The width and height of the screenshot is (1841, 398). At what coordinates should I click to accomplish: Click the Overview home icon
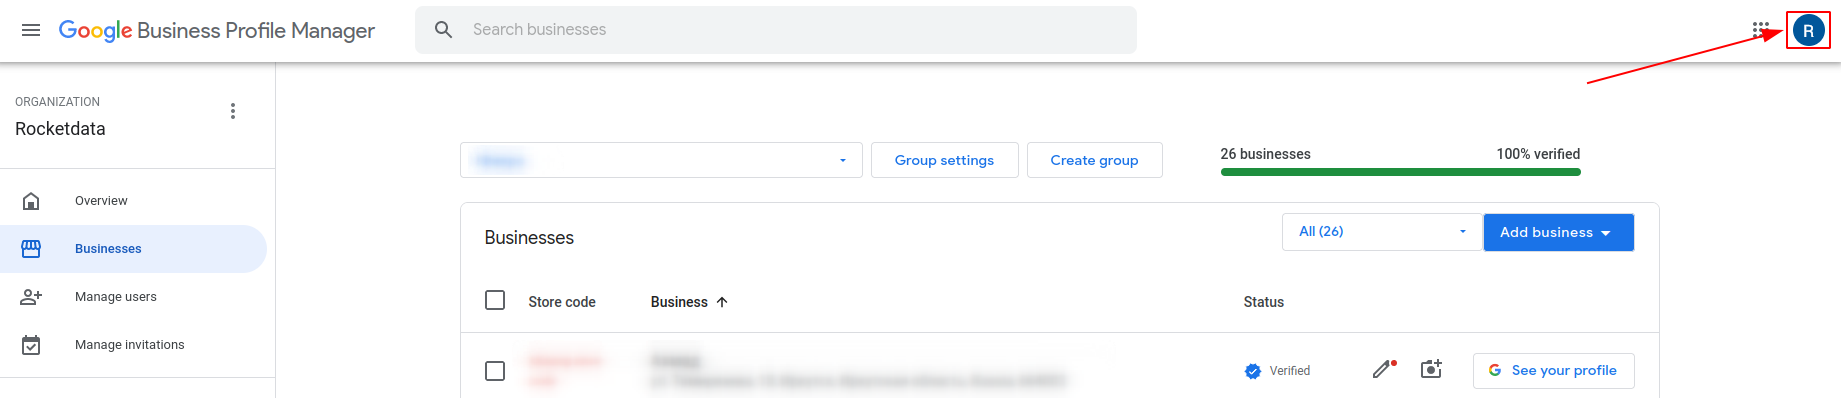click(x=31, y=201)
